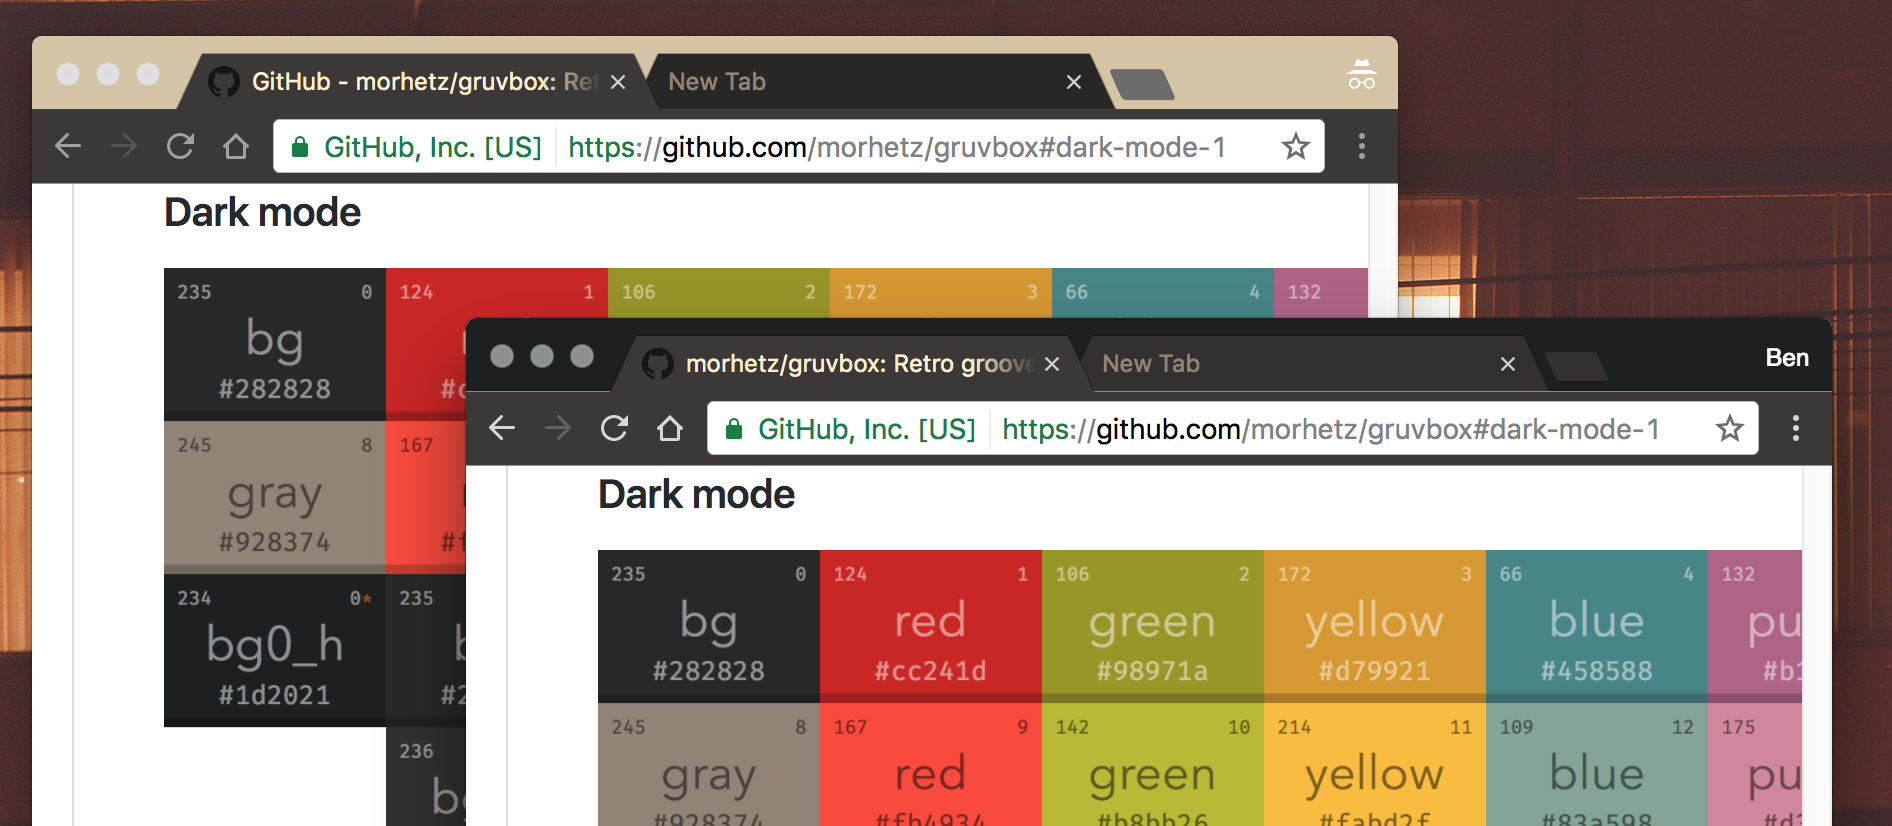Close GitHub gruvbox tab in rear window
This screenshot has height=826, width=1892.
(618, 82)
